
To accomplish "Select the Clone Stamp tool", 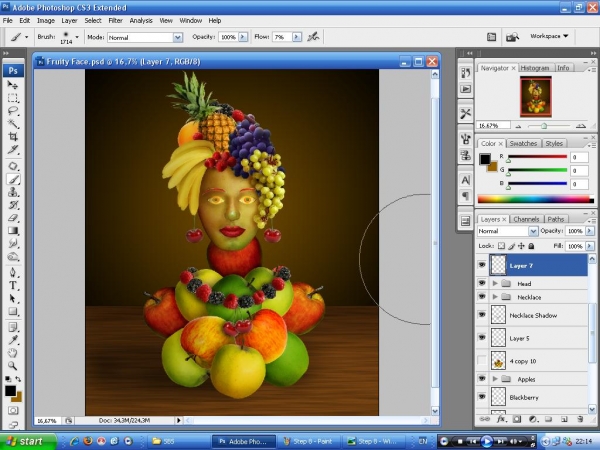I will tap(13, 192).
